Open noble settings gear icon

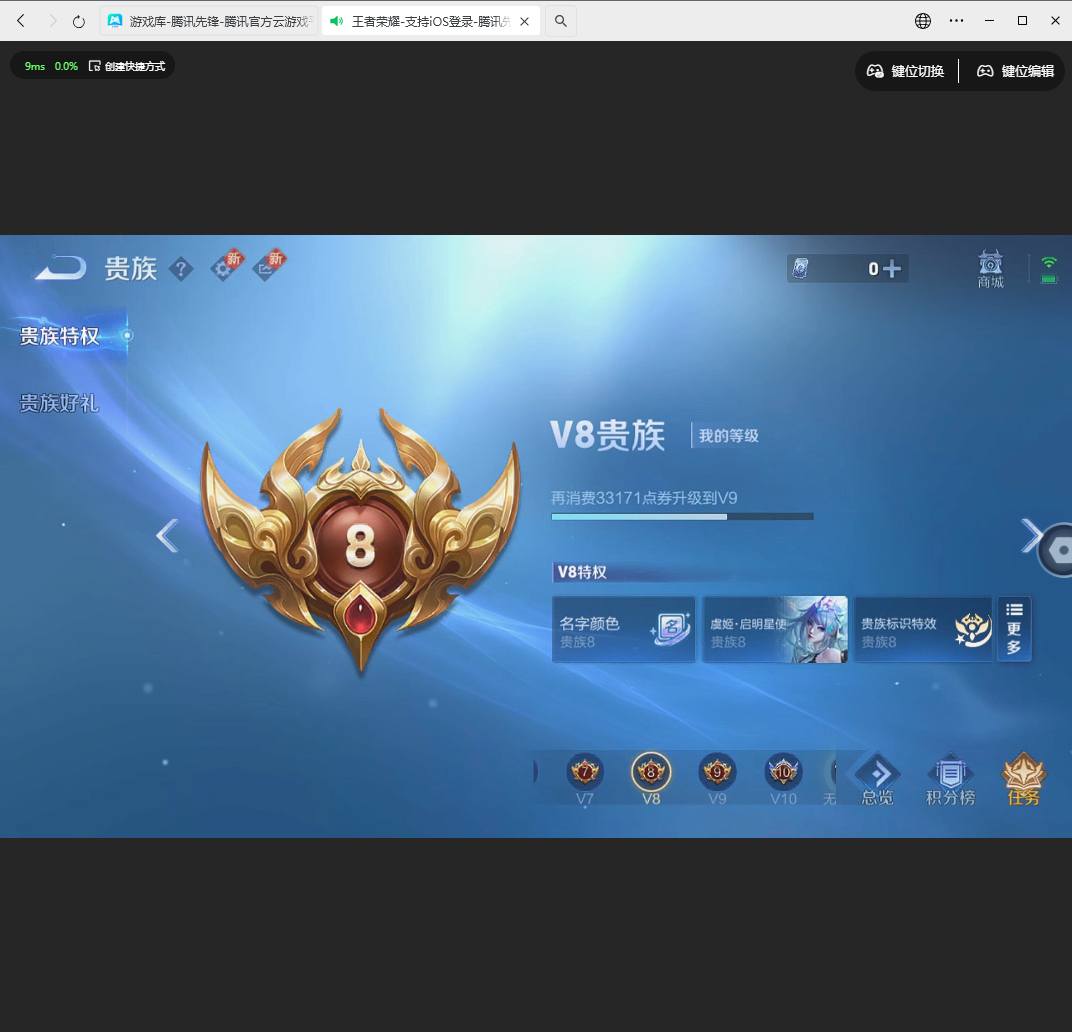coord(224,267)
